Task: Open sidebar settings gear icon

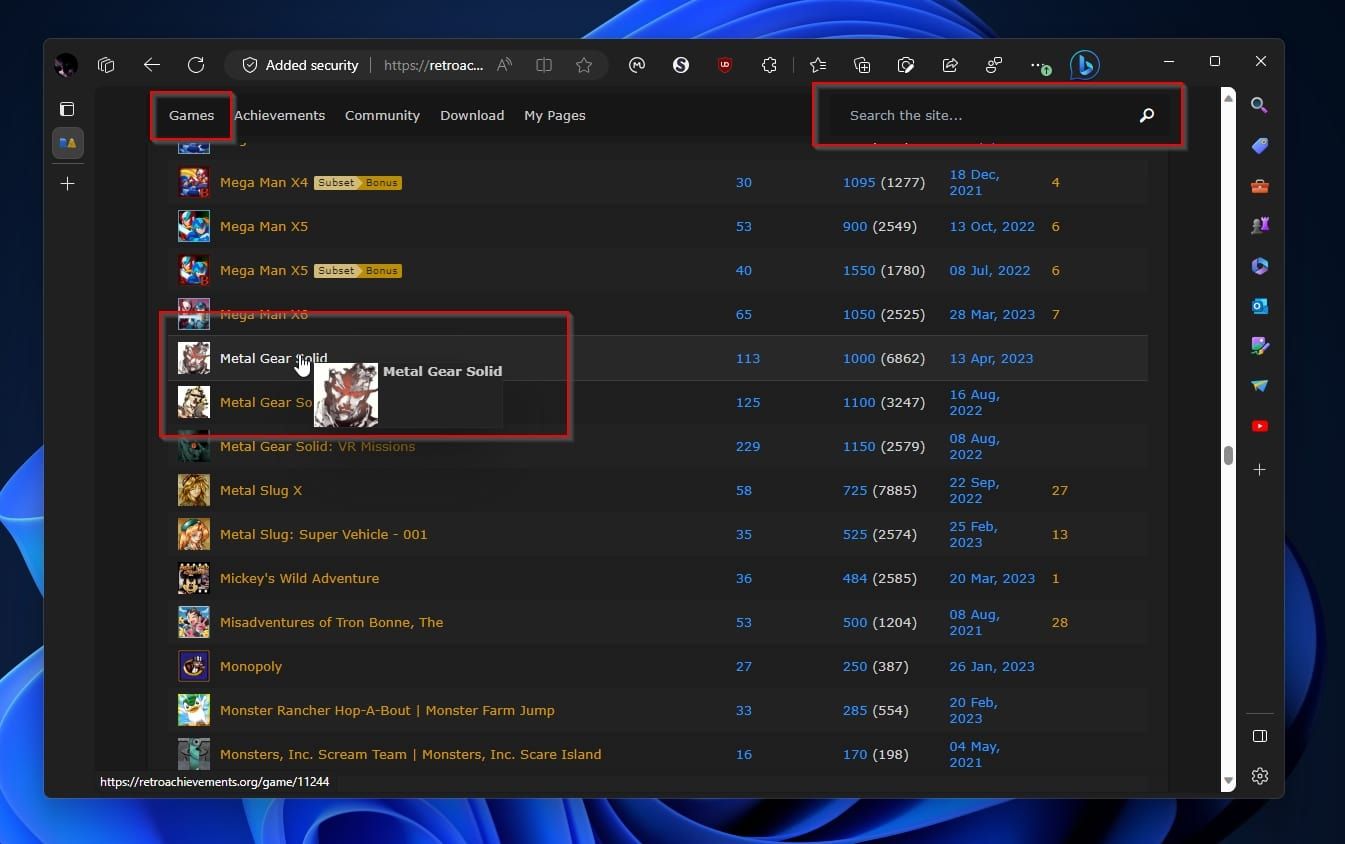Action: pyautogui.click(x=1259, y=776)
